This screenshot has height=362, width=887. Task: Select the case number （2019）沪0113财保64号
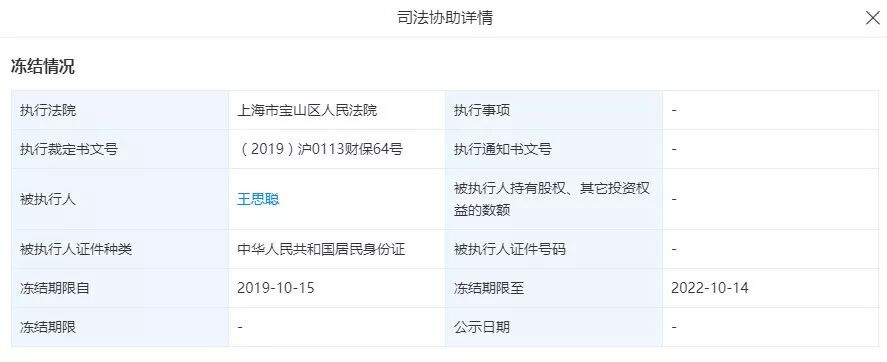tap(320, 149)
